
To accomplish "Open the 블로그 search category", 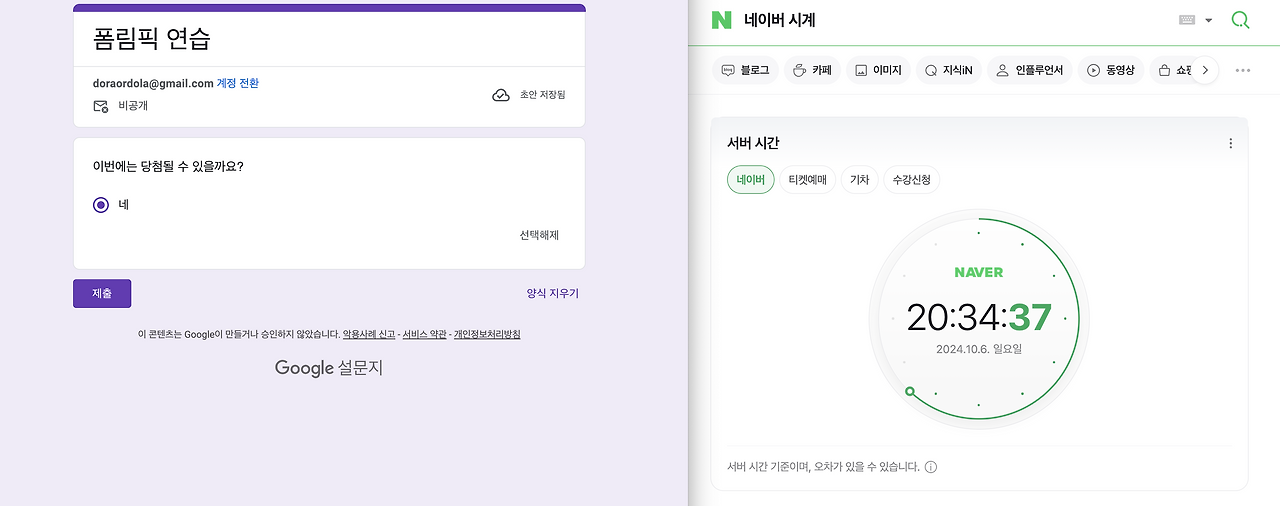I will pos(745,70).
